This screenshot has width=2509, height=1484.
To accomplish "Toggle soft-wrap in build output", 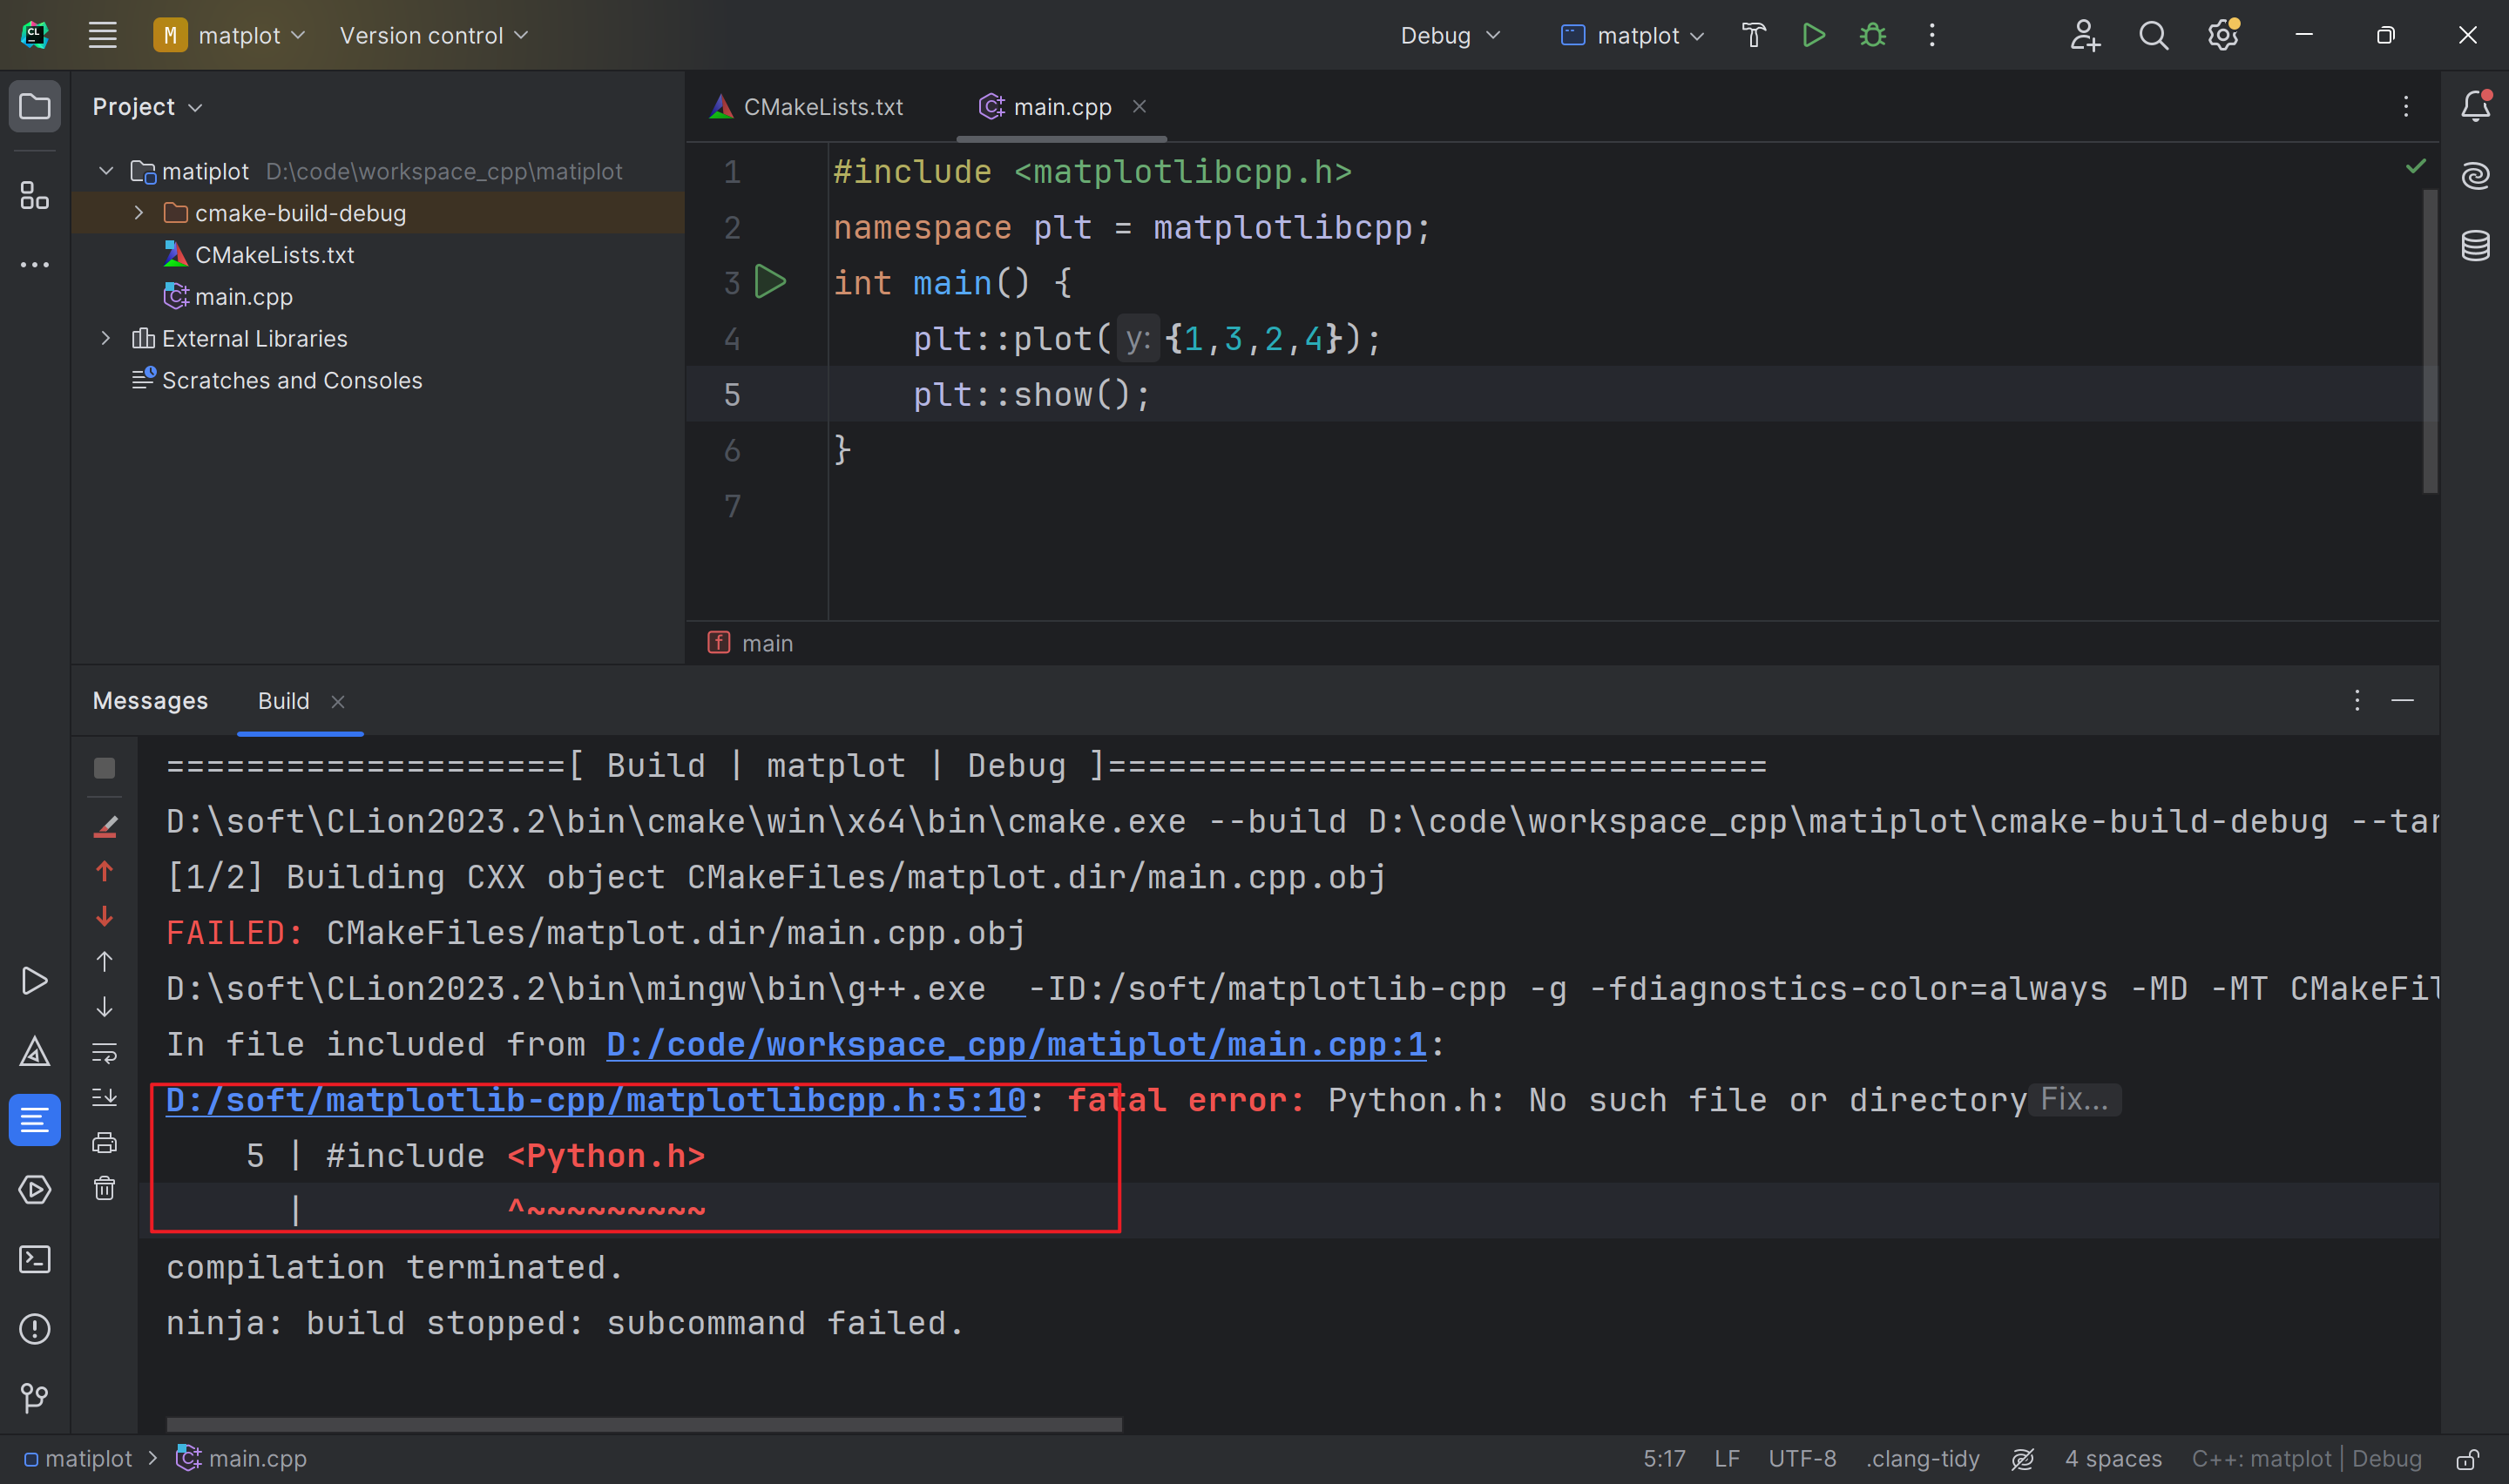I will 104,1052.
